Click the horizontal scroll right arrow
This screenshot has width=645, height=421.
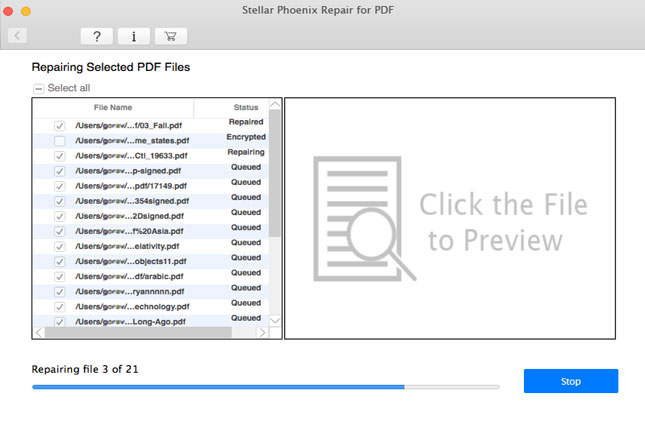point(262,332)
